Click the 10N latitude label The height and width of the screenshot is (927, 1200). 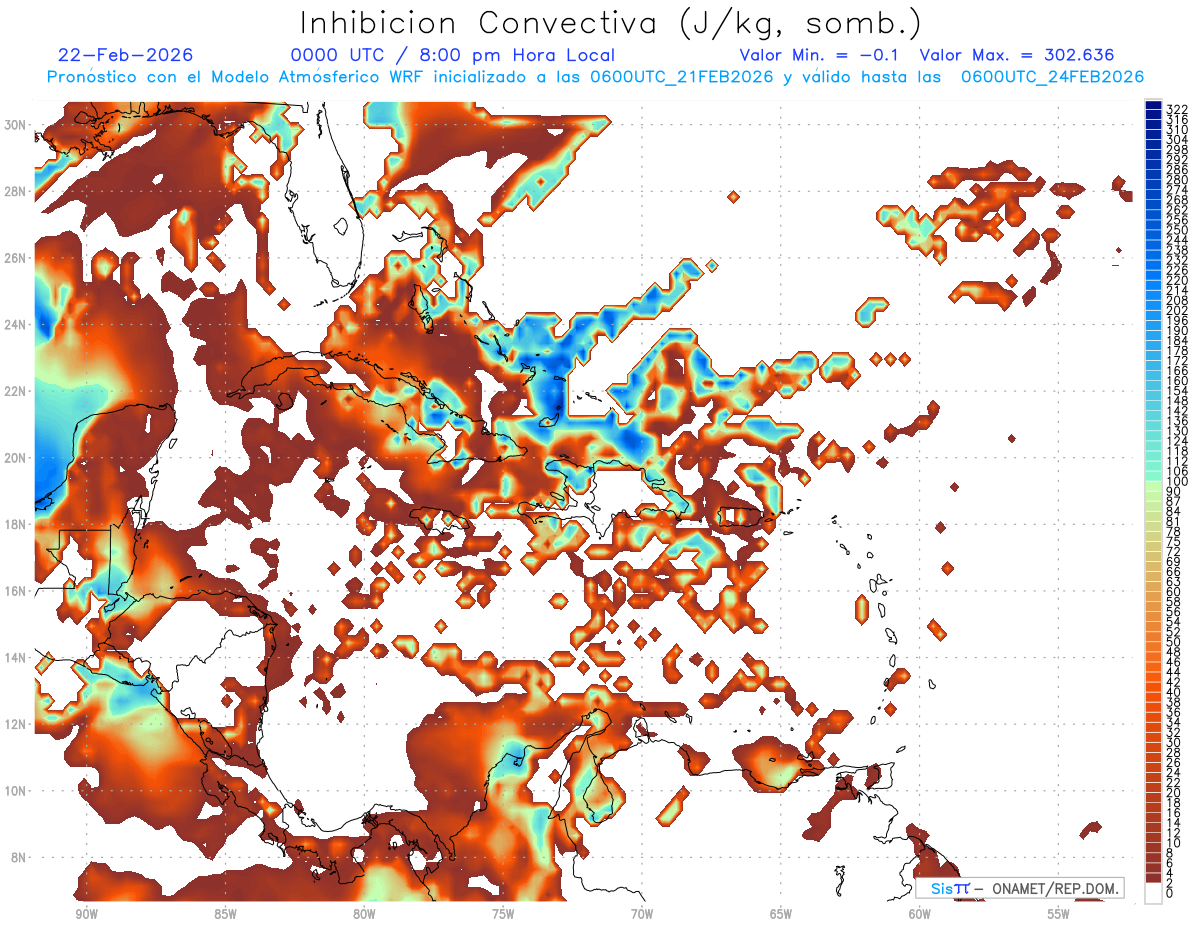pyautogui.click(x=16, y=790)
